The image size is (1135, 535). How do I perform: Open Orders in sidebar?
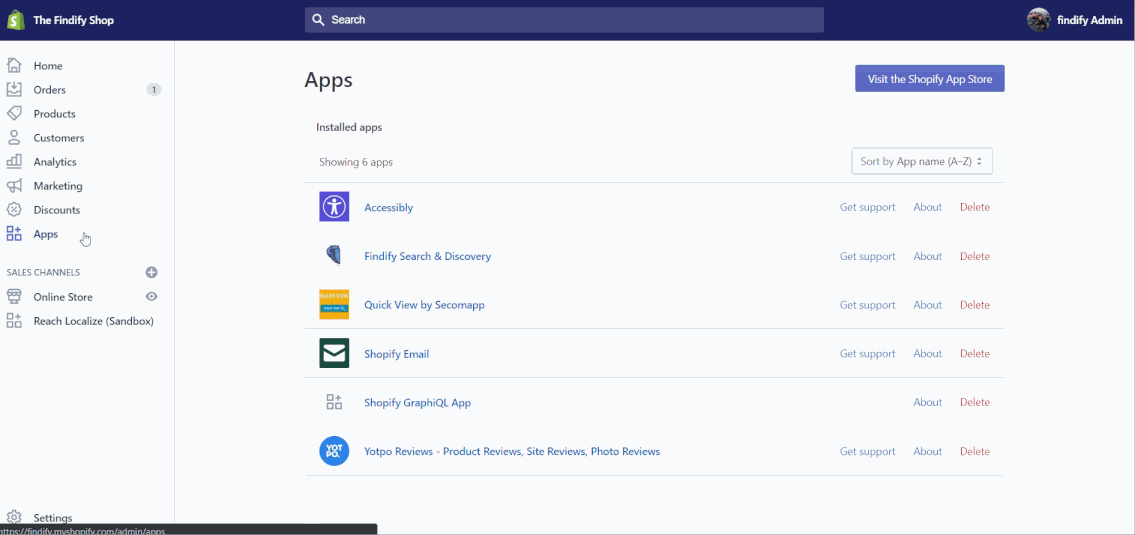pyautogui.click(x=49, y=90)
